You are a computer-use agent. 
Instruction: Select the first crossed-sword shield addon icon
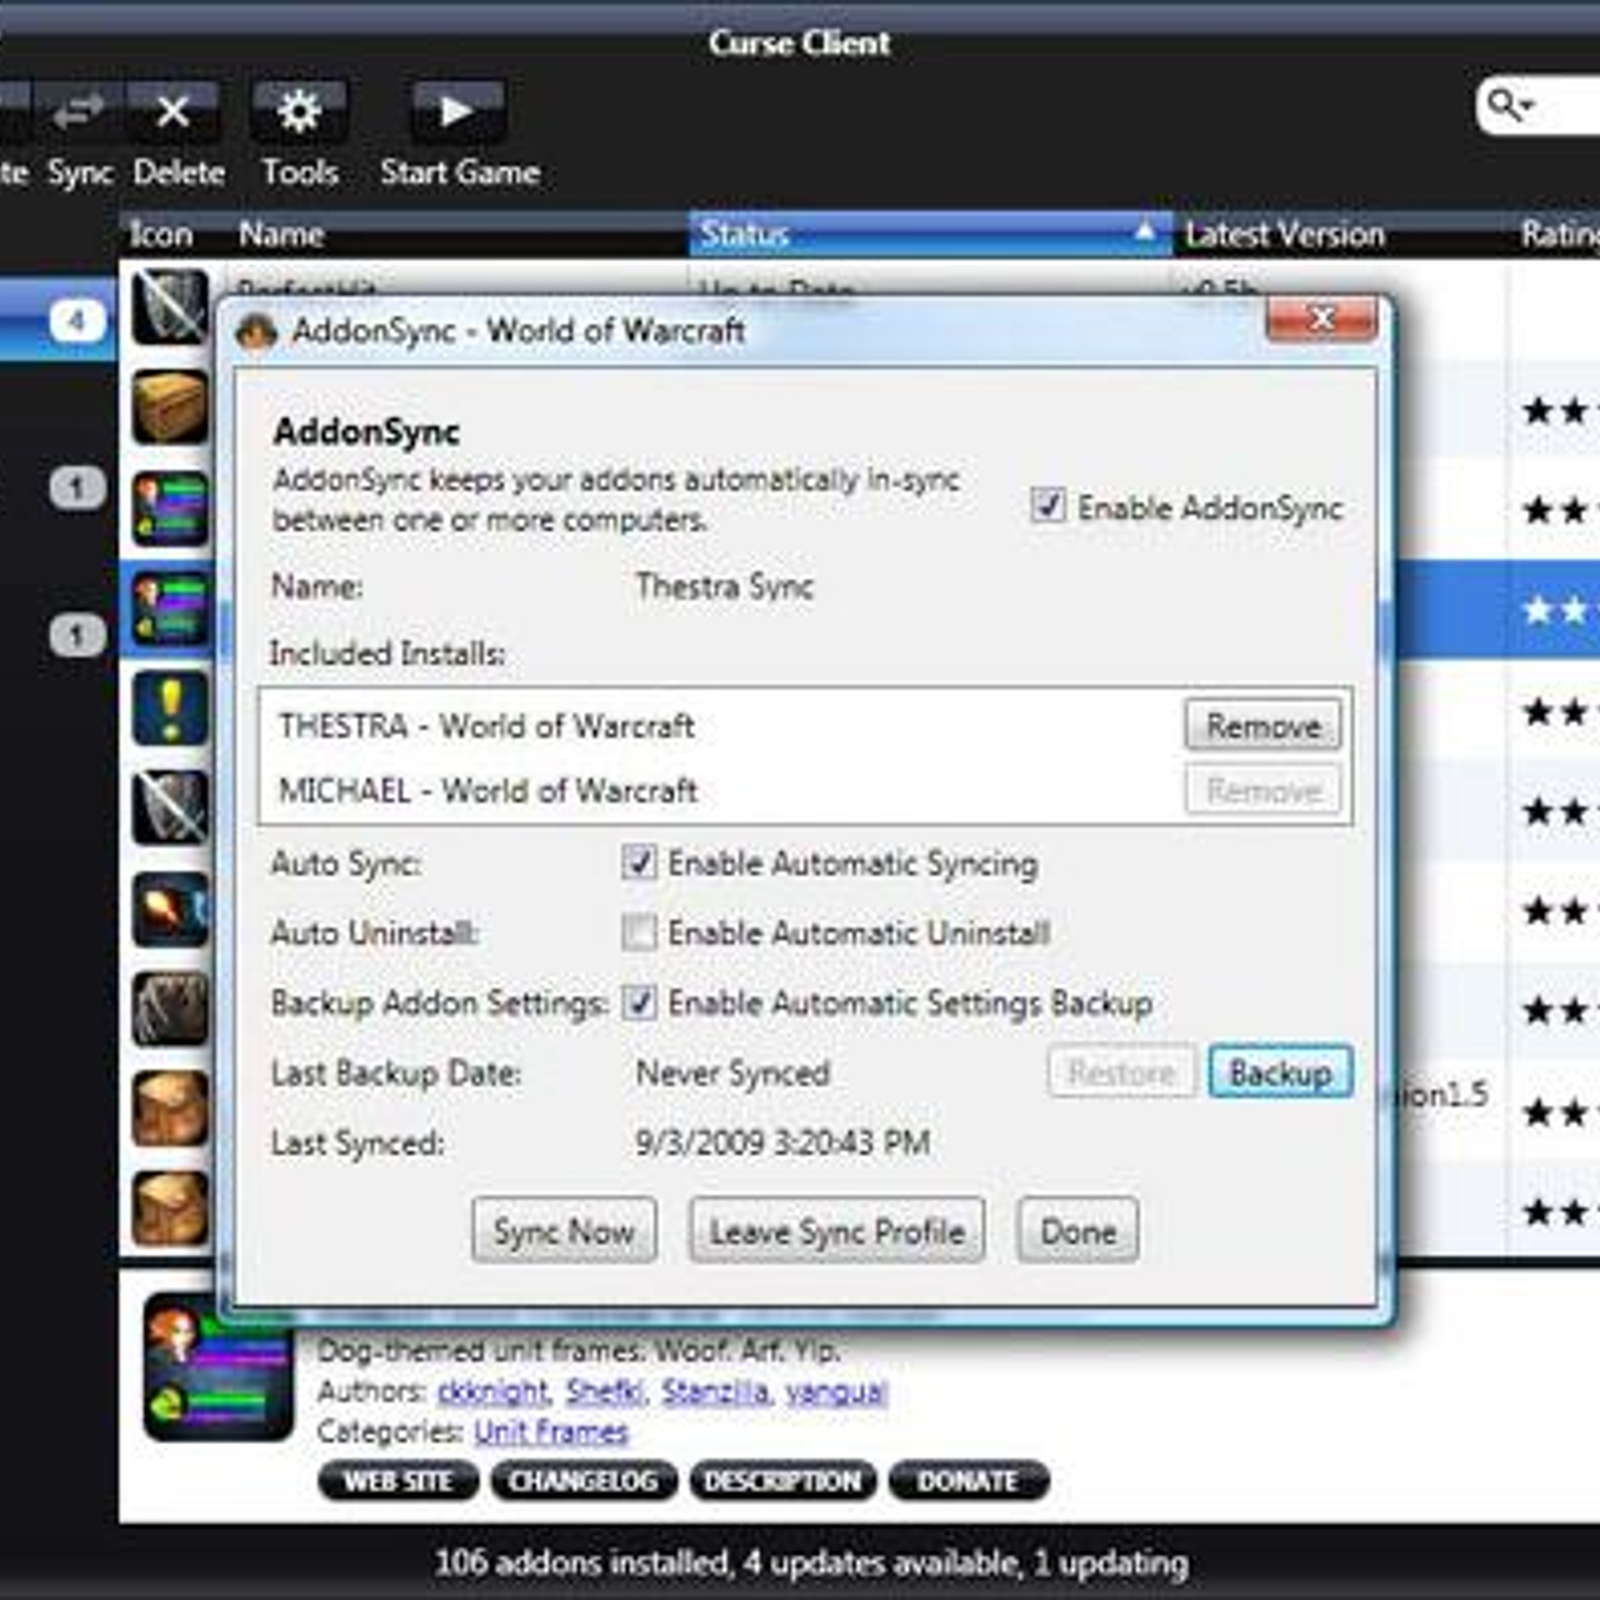170,307
